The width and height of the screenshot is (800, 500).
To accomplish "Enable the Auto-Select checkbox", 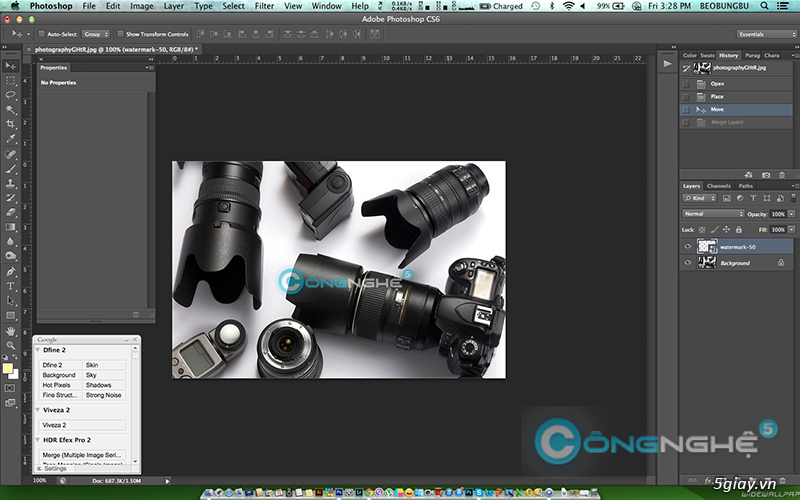I will 43,34.
